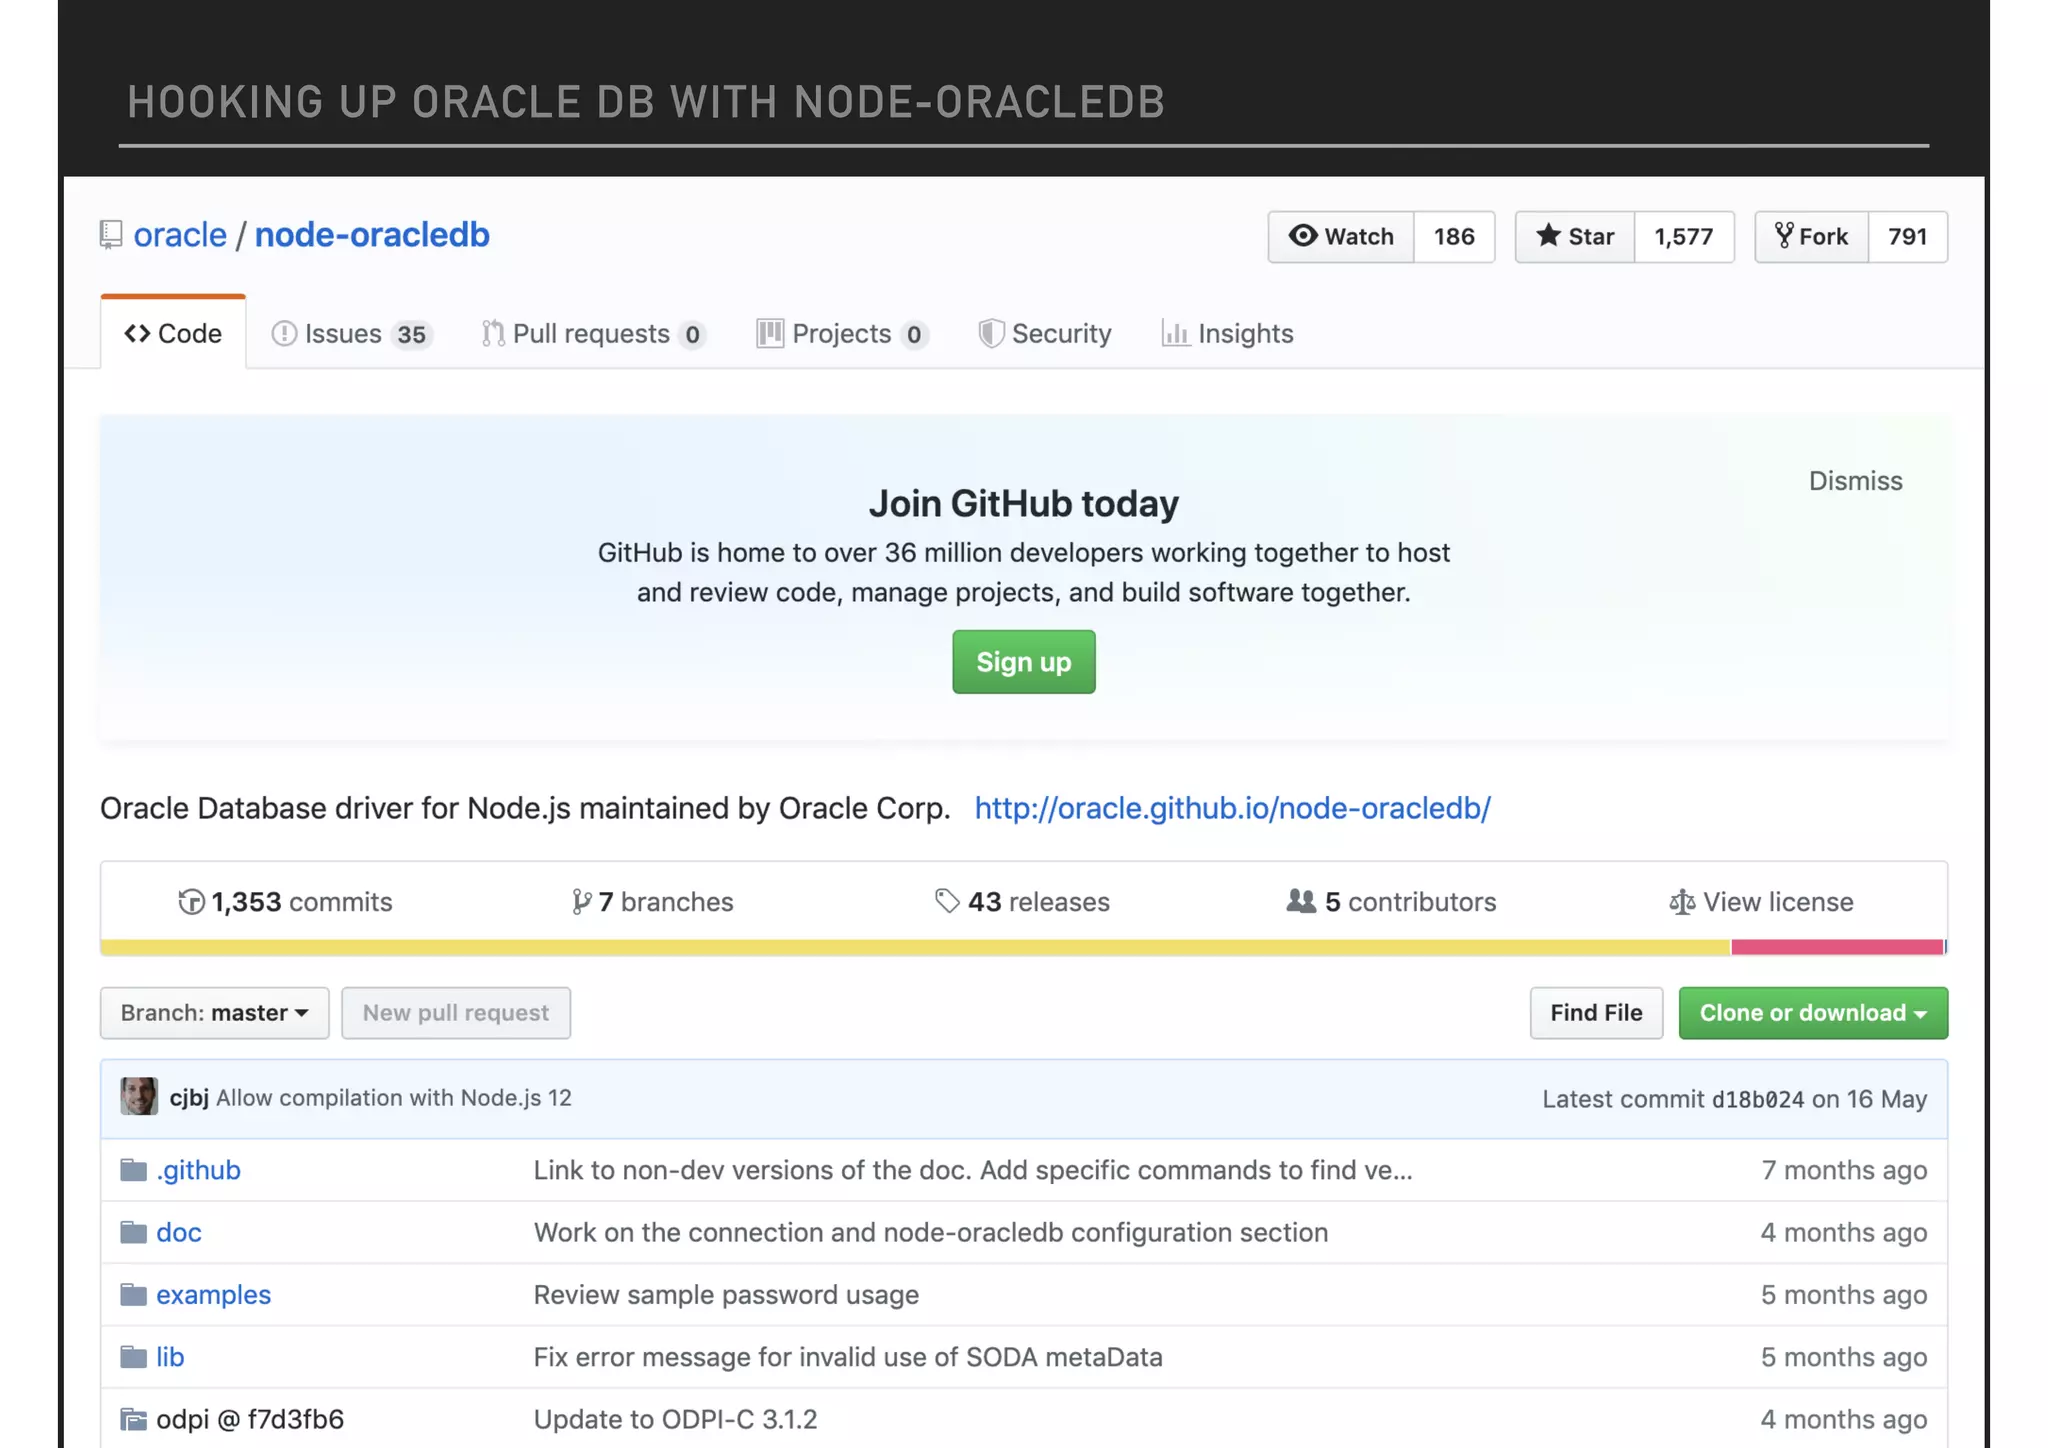View the watchers count 186
2048x1448 pixels.
[1454, 236]
